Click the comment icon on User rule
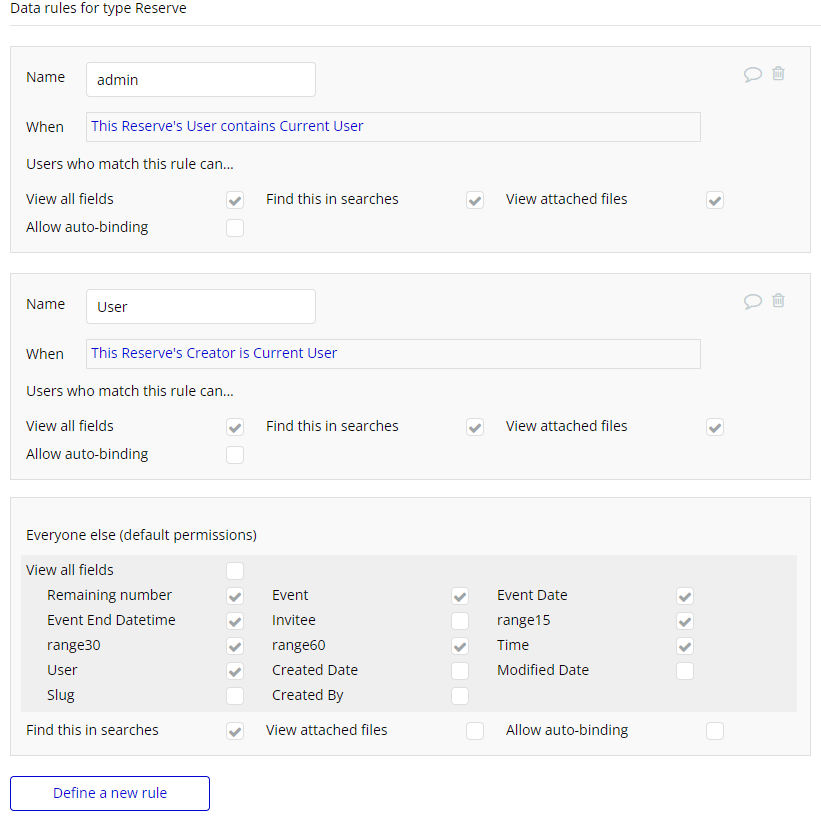This screenshot has height=825, width=821. pos(752,301)
